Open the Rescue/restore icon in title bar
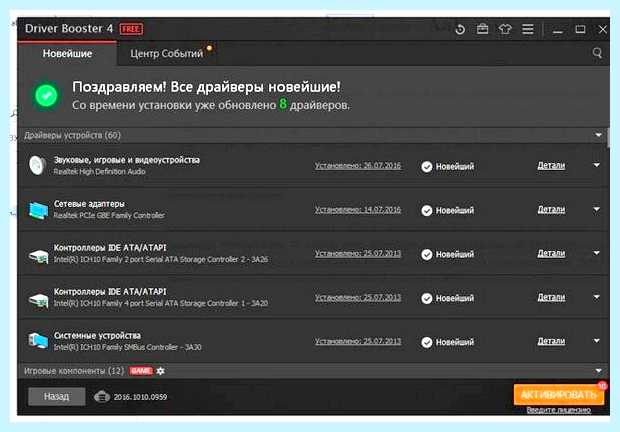Viewport: 620px width, 432px height. click(460, 29)
